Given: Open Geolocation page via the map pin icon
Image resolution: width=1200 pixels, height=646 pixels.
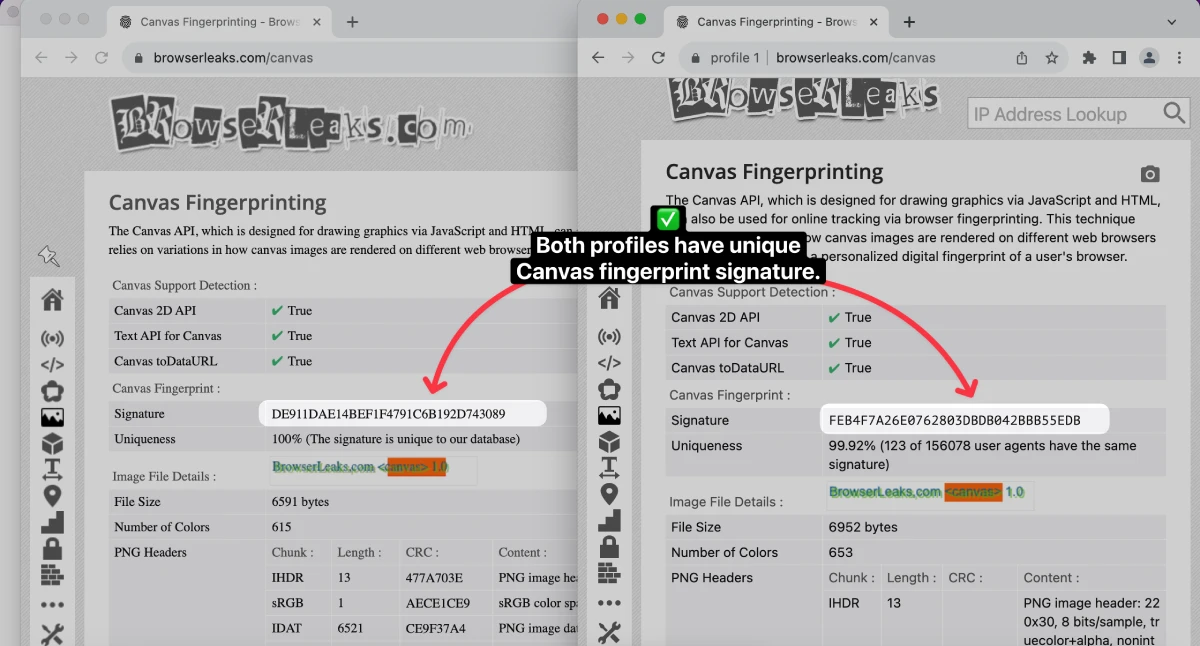Looking at the screenshot, I should click(610, 493).
